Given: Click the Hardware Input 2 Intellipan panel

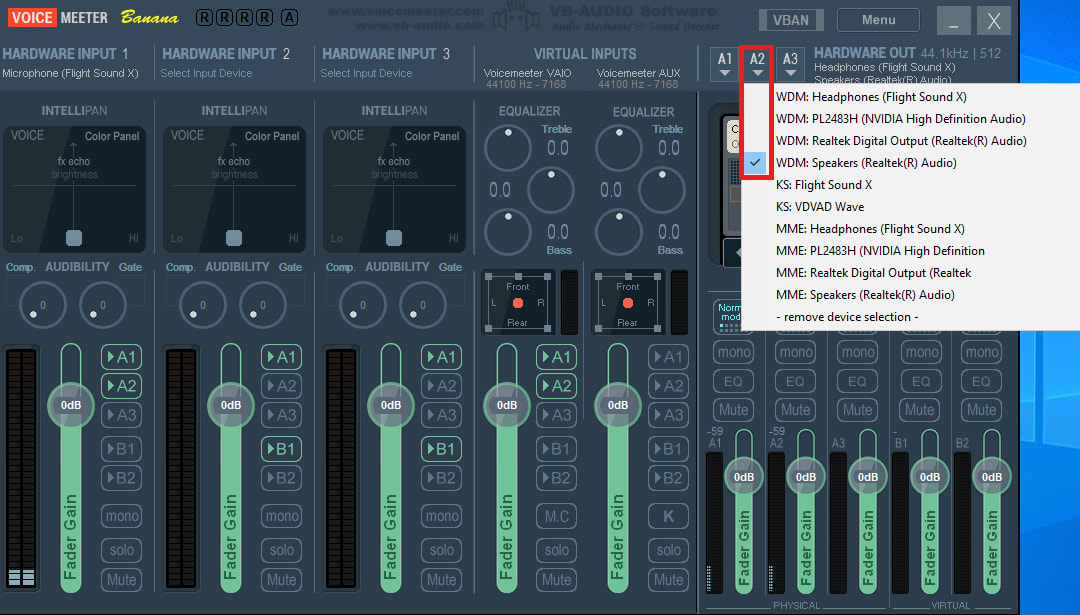Looking at the screenshot, I should (x=234, y=188).
